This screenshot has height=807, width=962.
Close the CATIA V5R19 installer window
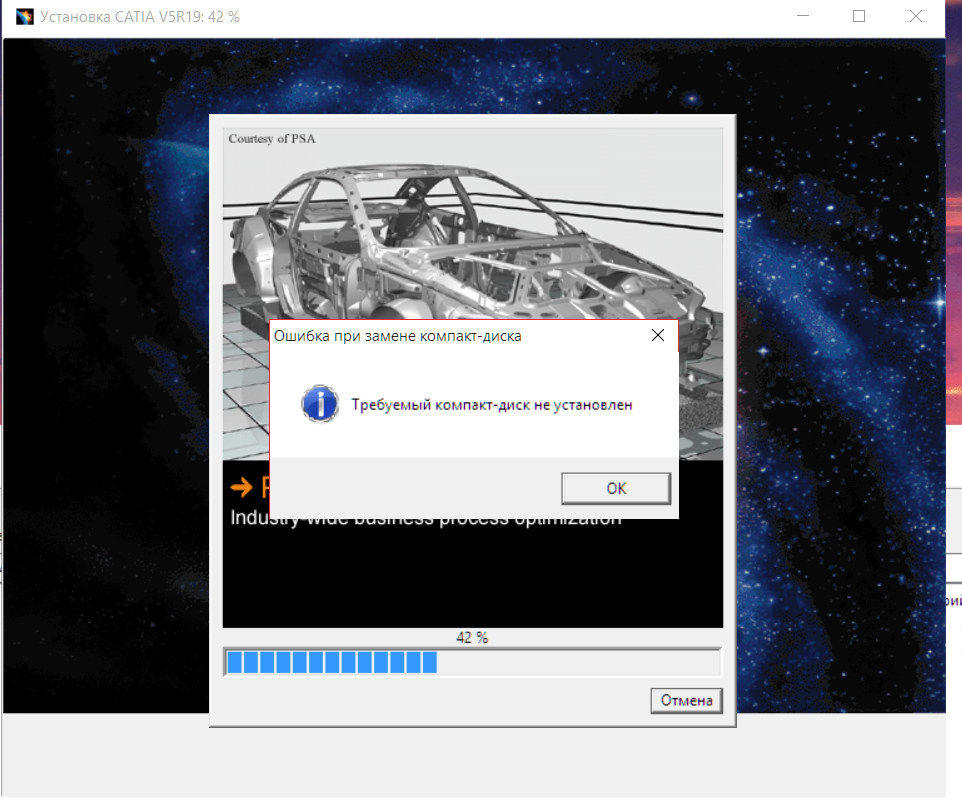point(915,17)
